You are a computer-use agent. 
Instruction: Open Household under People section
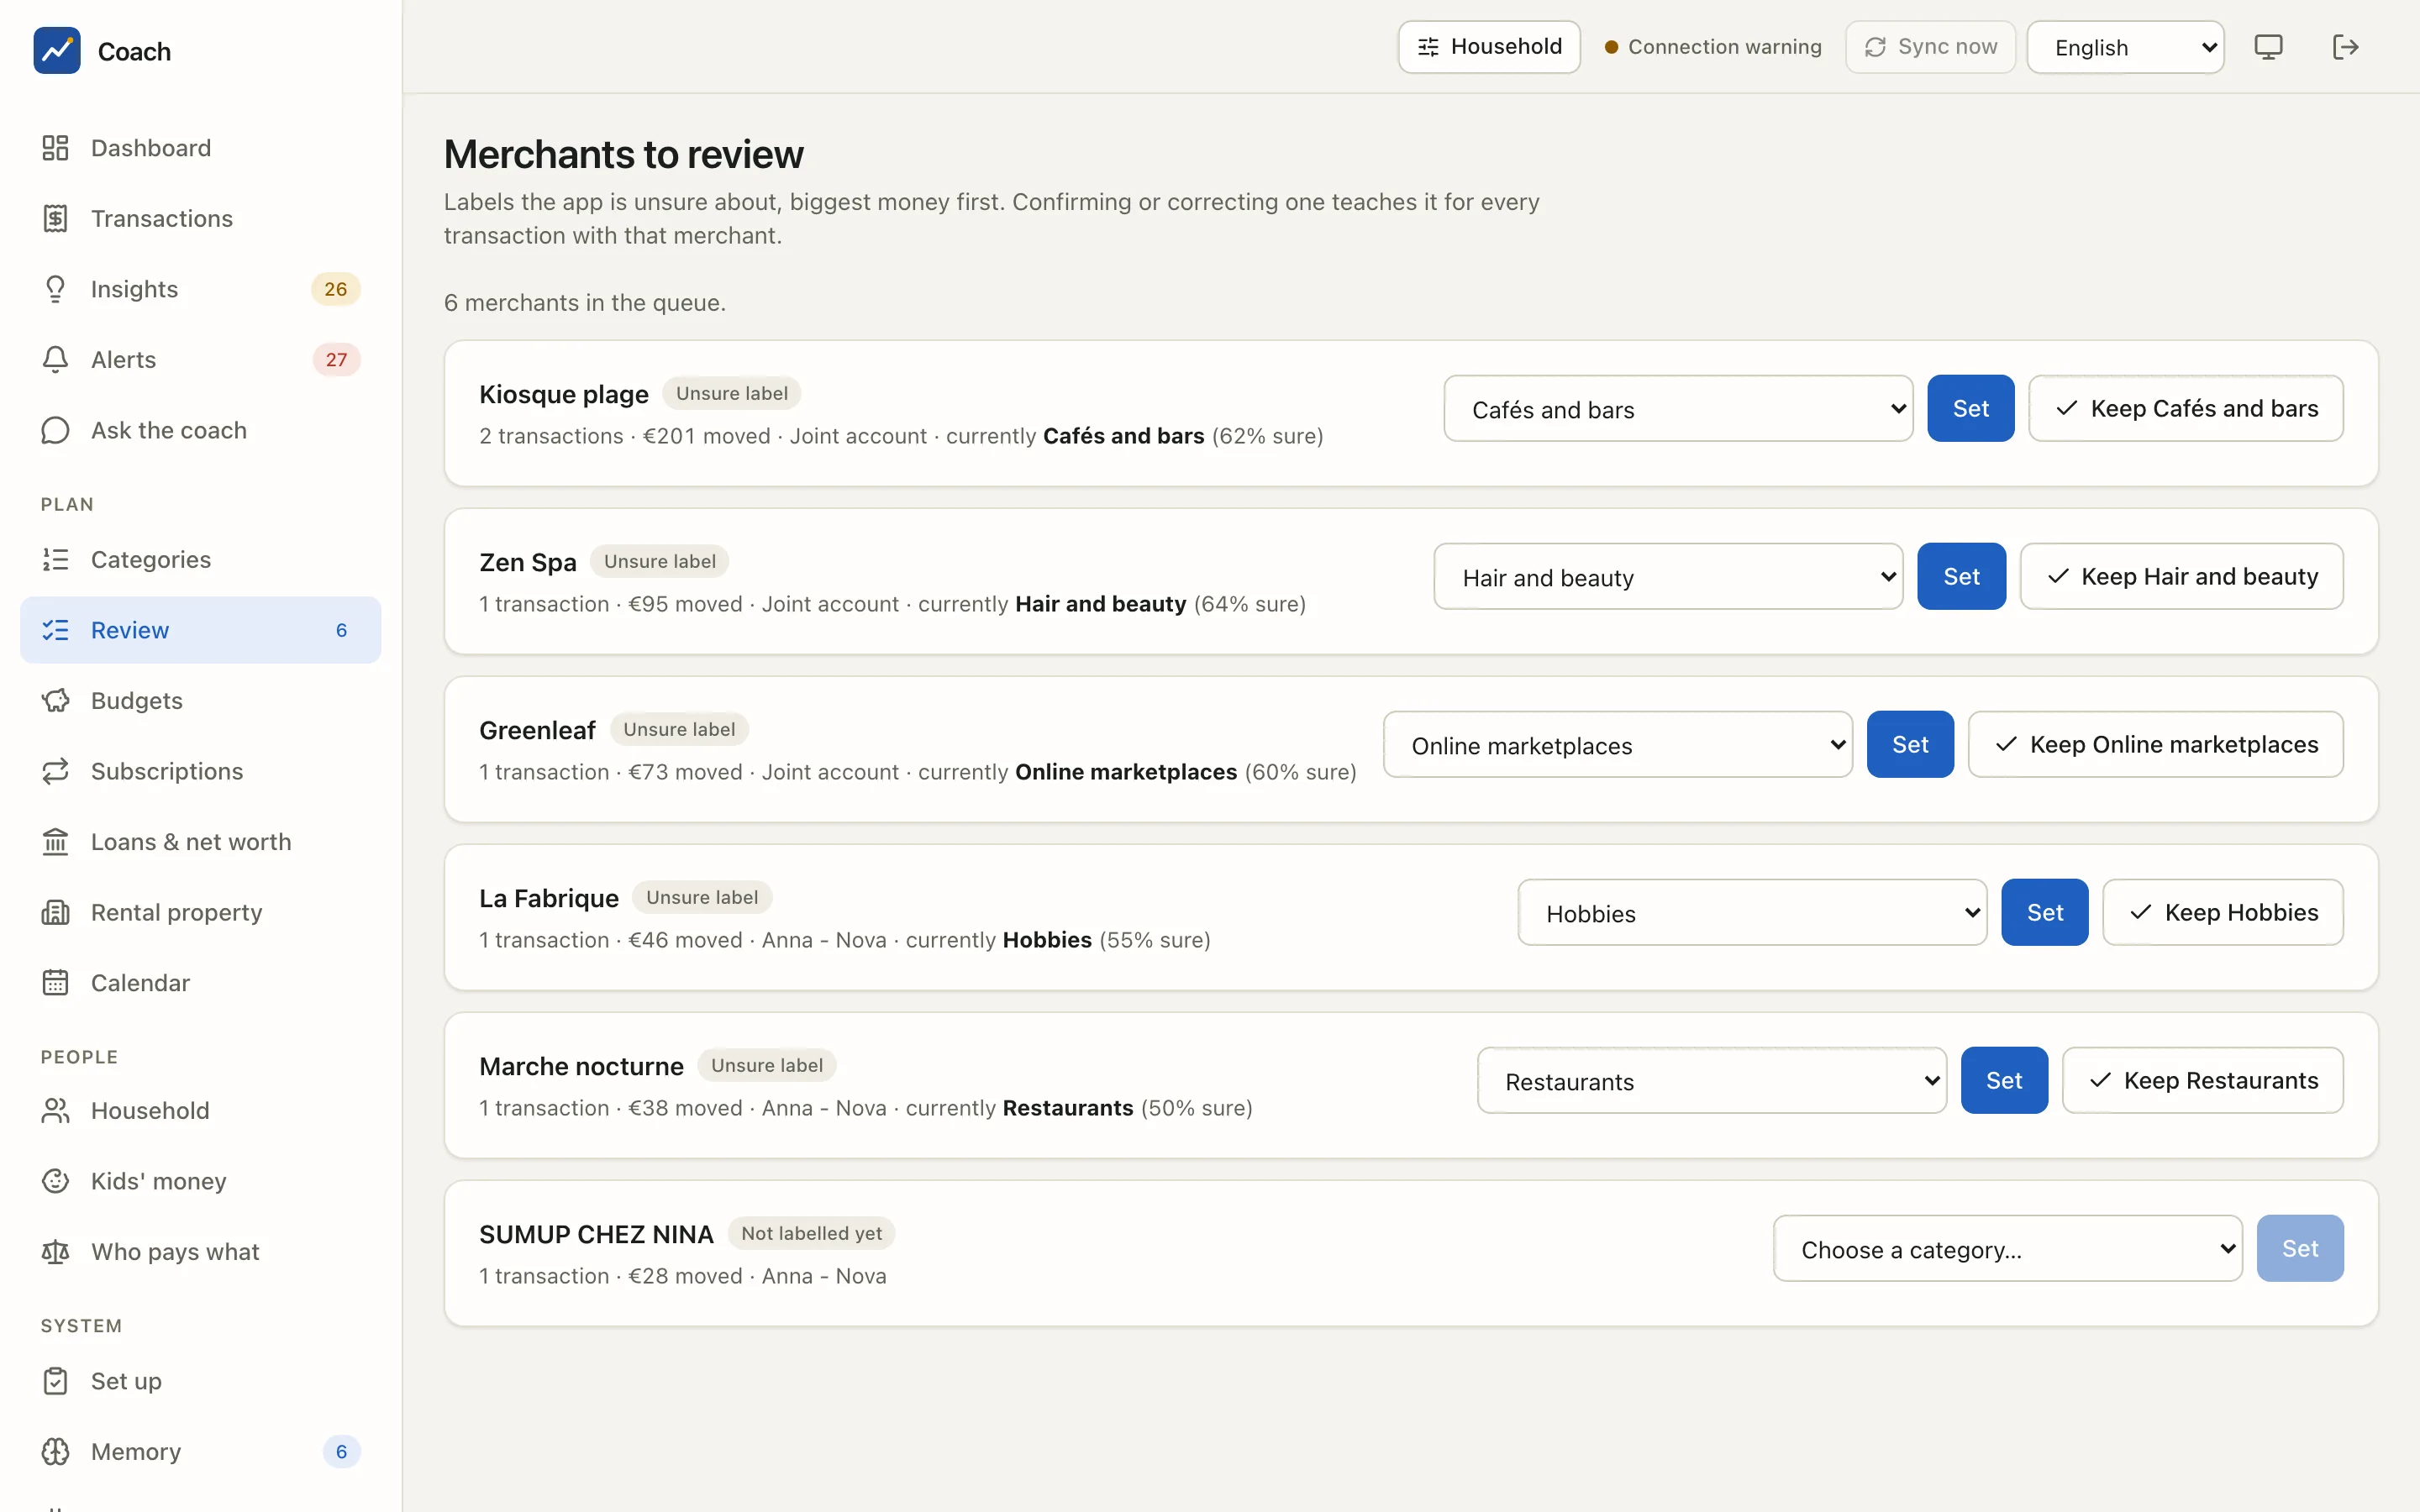(200, 1110)
